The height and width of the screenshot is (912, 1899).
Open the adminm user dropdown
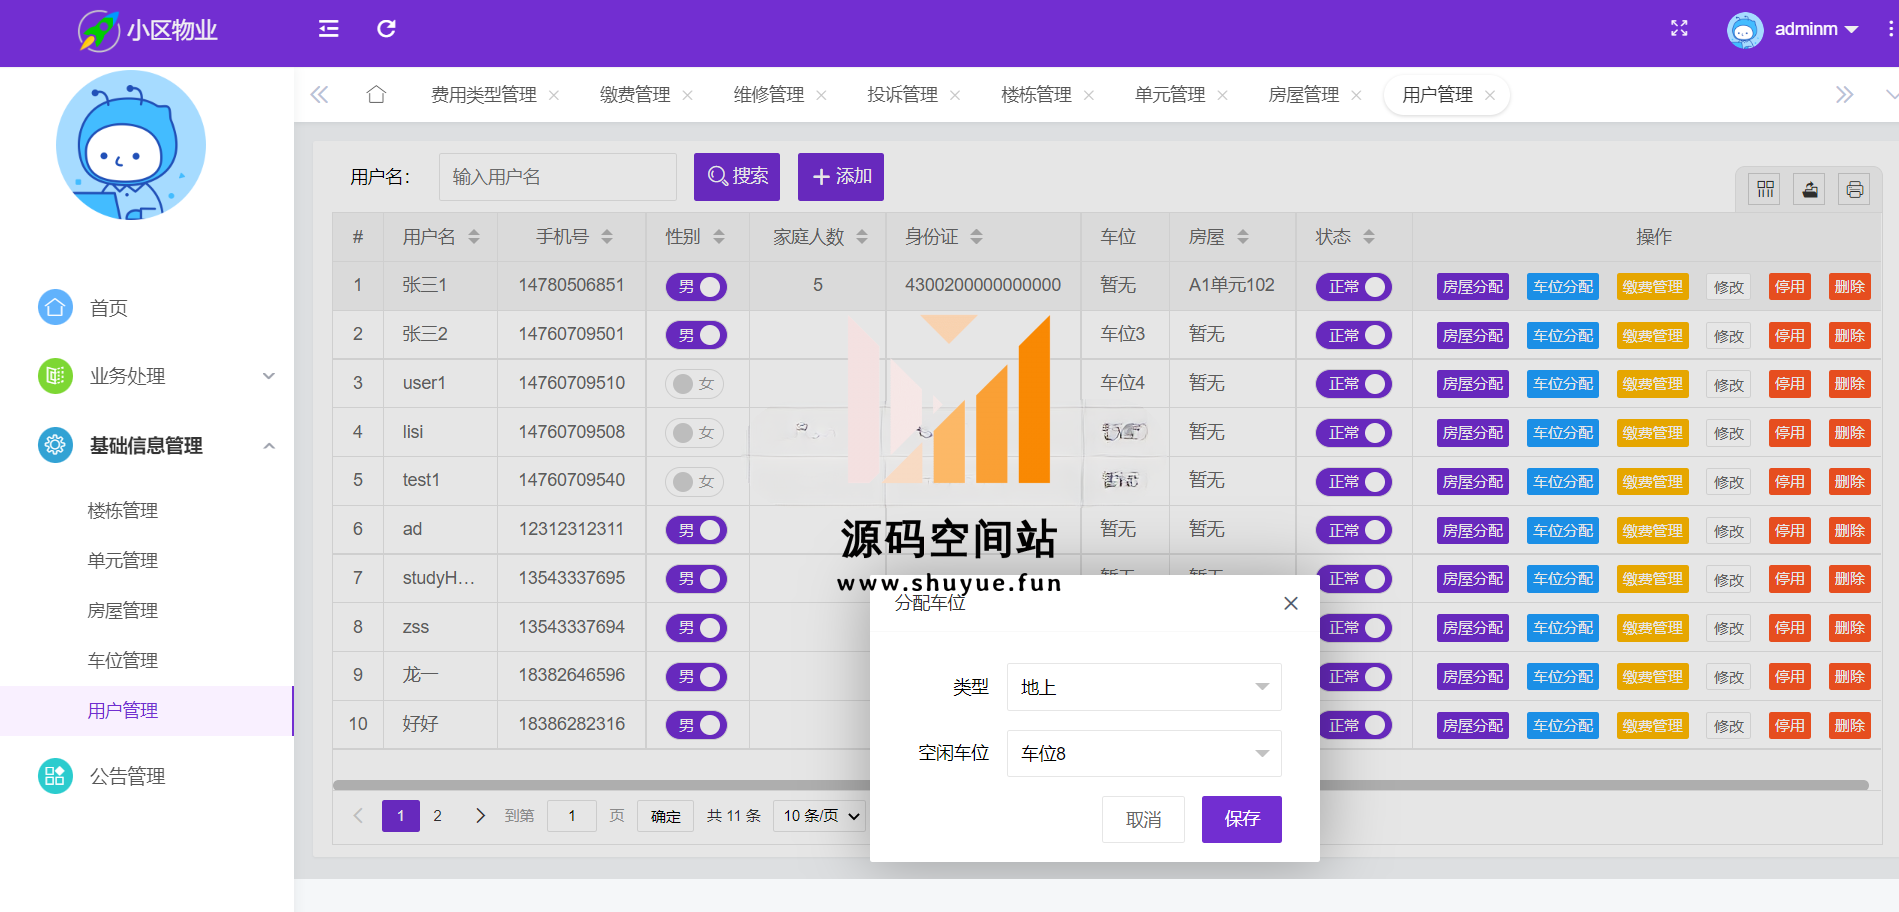pos(1816,29)
